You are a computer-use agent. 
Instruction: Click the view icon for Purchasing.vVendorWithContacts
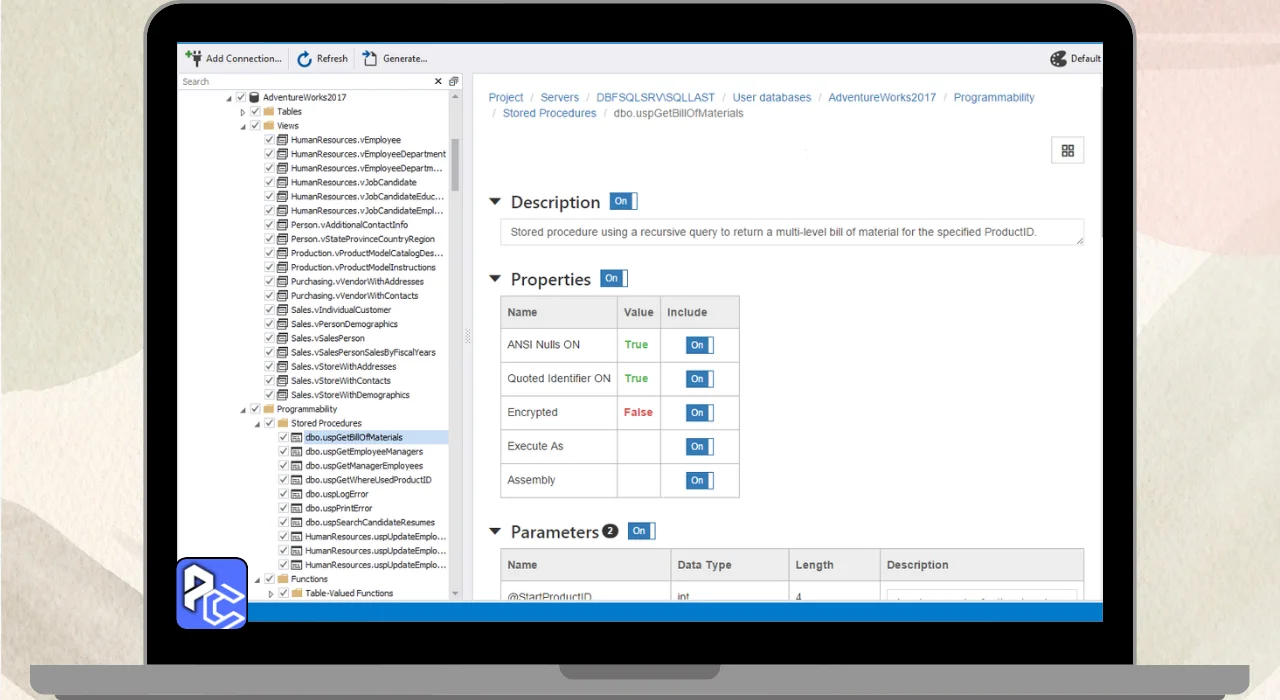pos(283,295)
